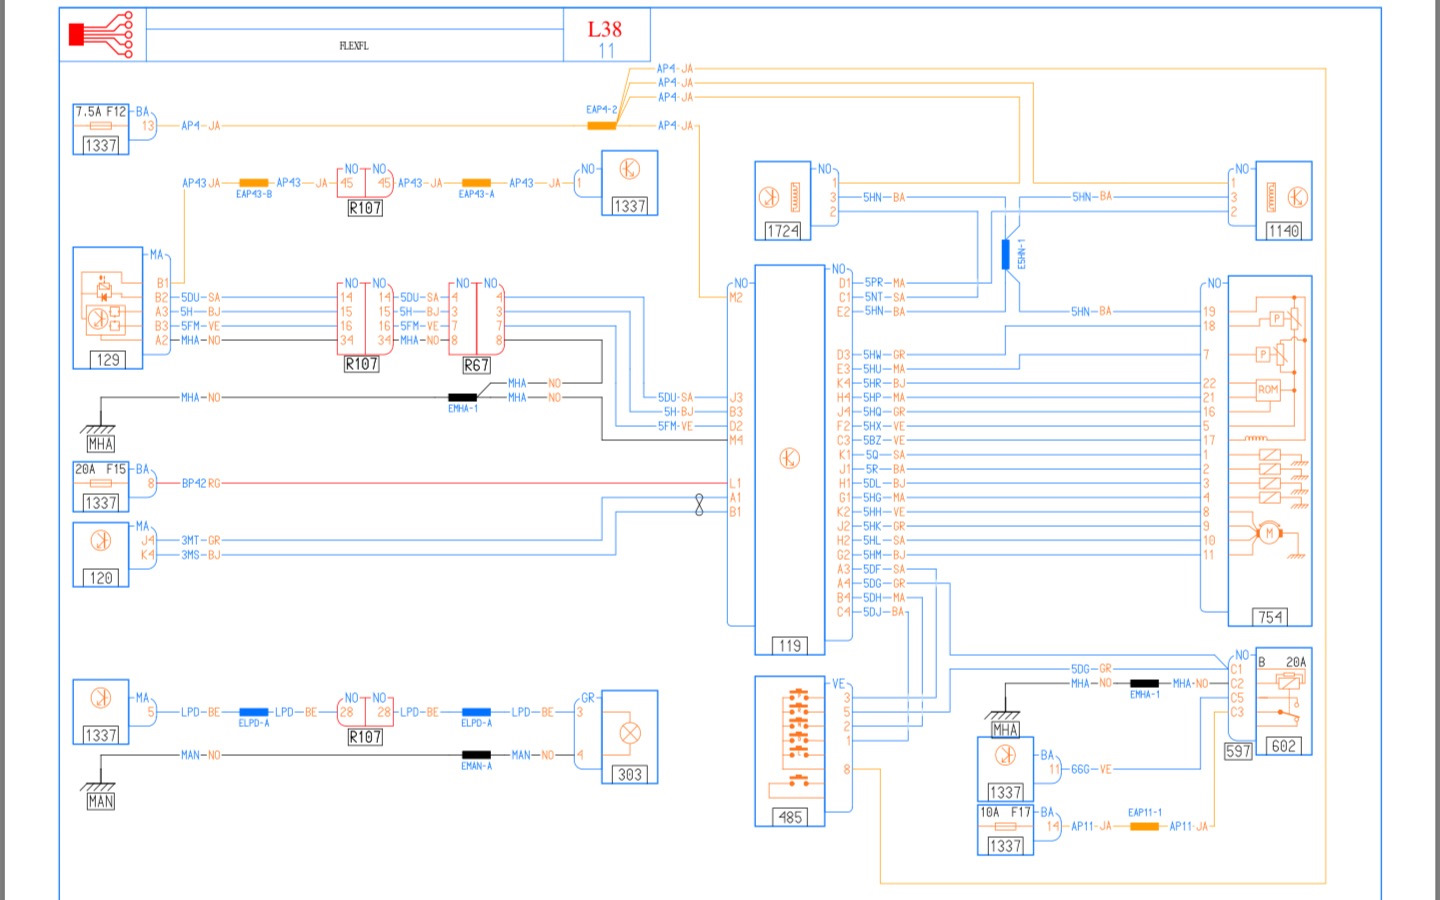Click the blue E5HN-1 splice
The image size is (1440, 900).
(1006, 254)
